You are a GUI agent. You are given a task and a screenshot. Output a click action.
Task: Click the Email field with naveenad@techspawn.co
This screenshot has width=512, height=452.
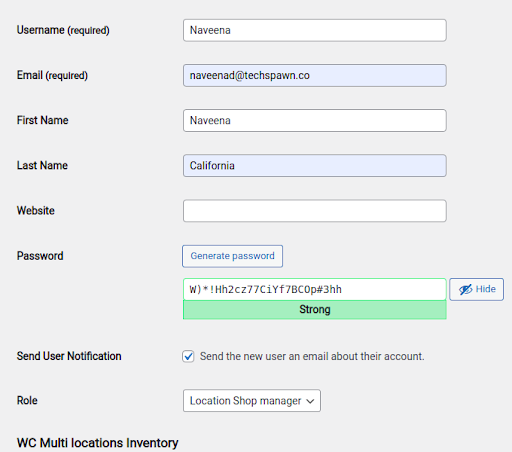click(315, 75)
